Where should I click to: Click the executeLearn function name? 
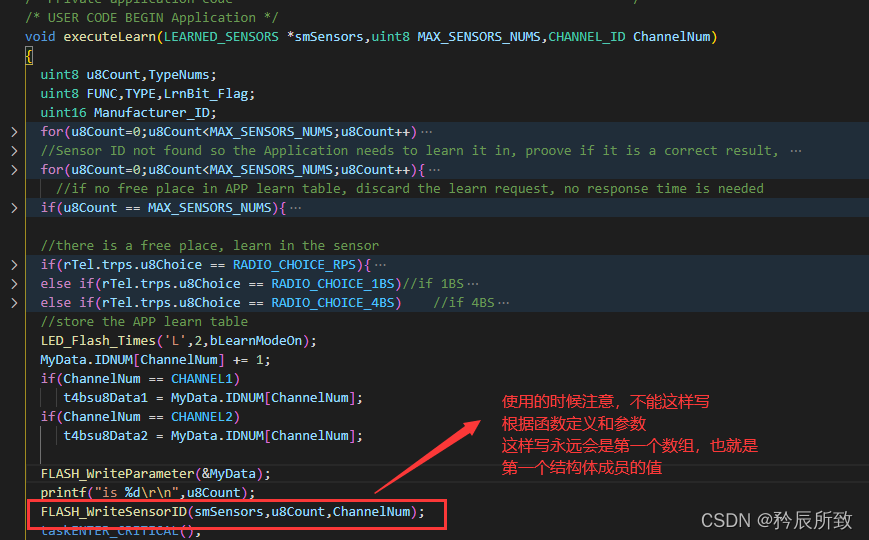pos(110,37)
